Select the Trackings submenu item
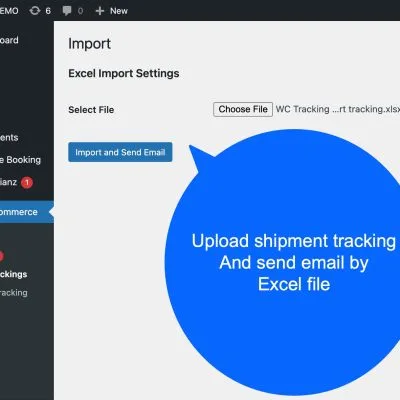The width and height of the screenshot is (400, 400). 14,274
